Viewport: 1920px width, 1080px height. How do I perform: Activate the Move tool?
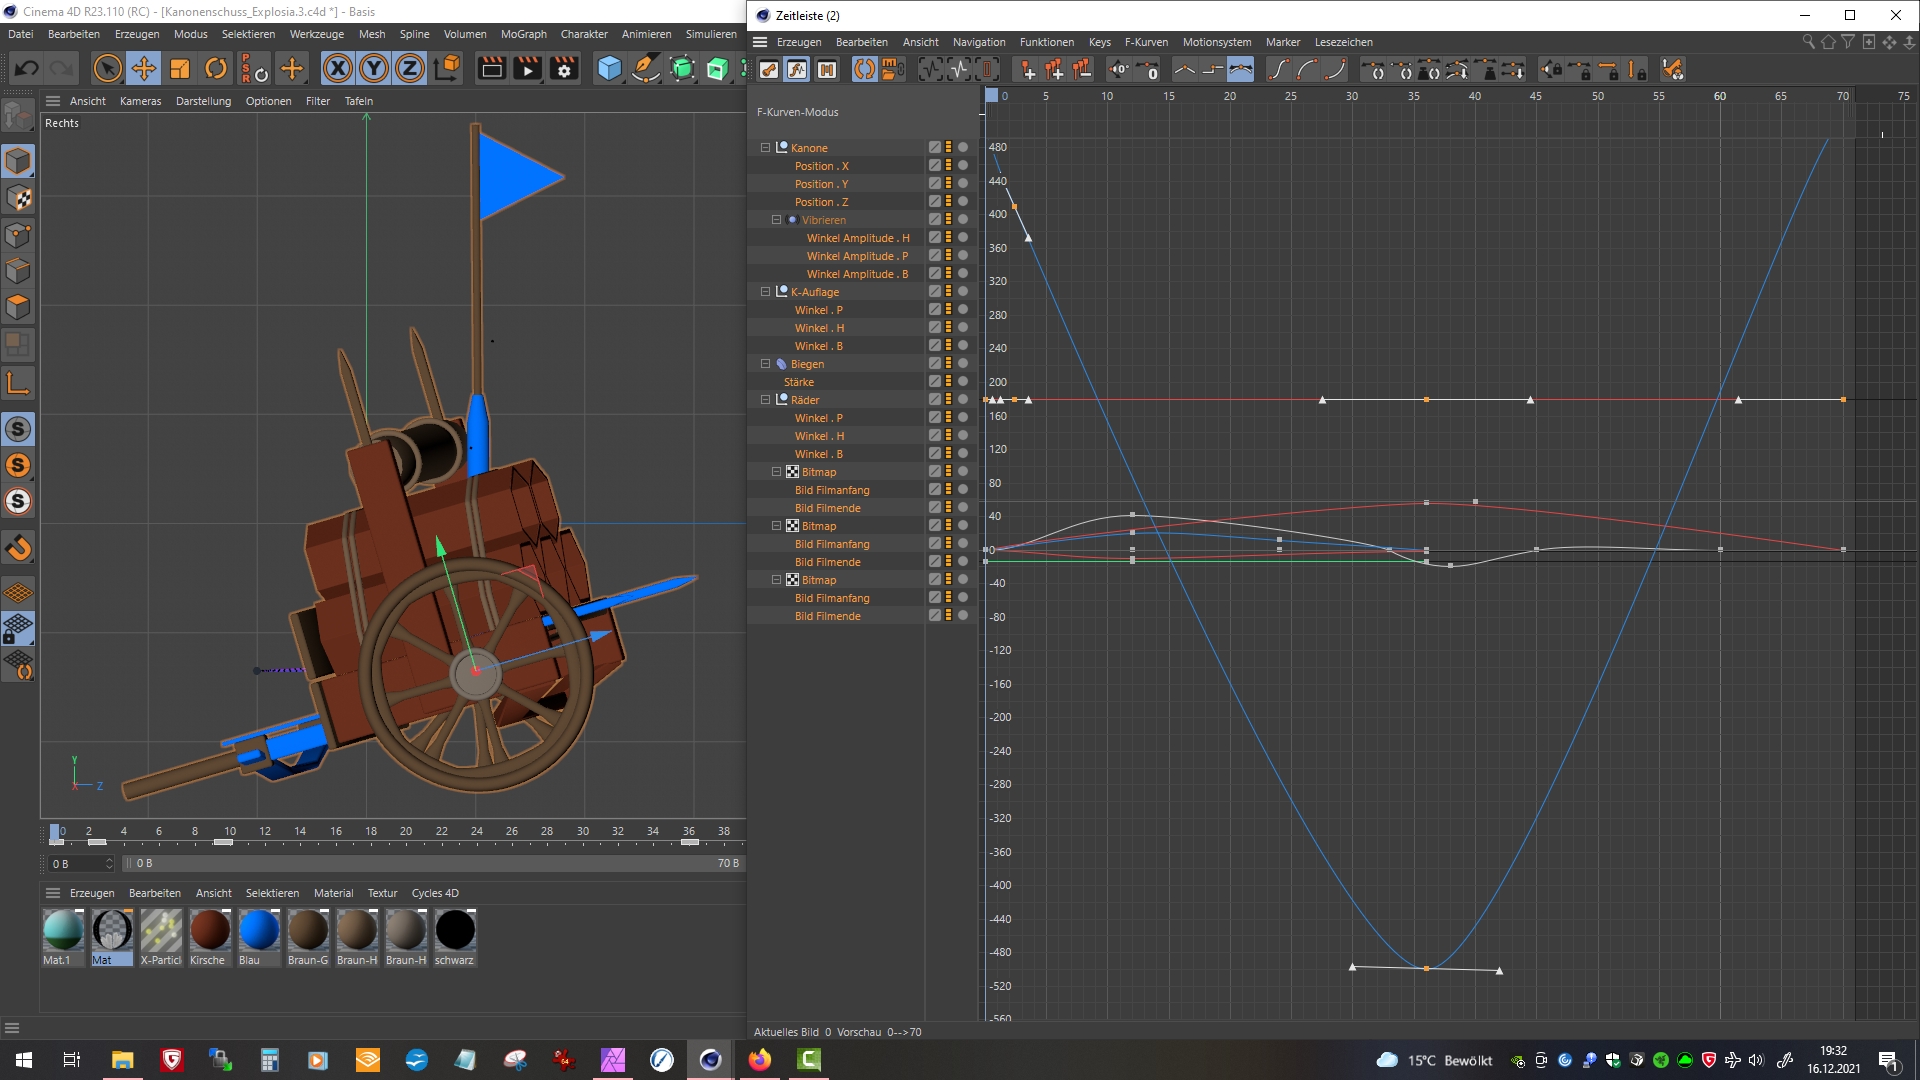(144, 68)
